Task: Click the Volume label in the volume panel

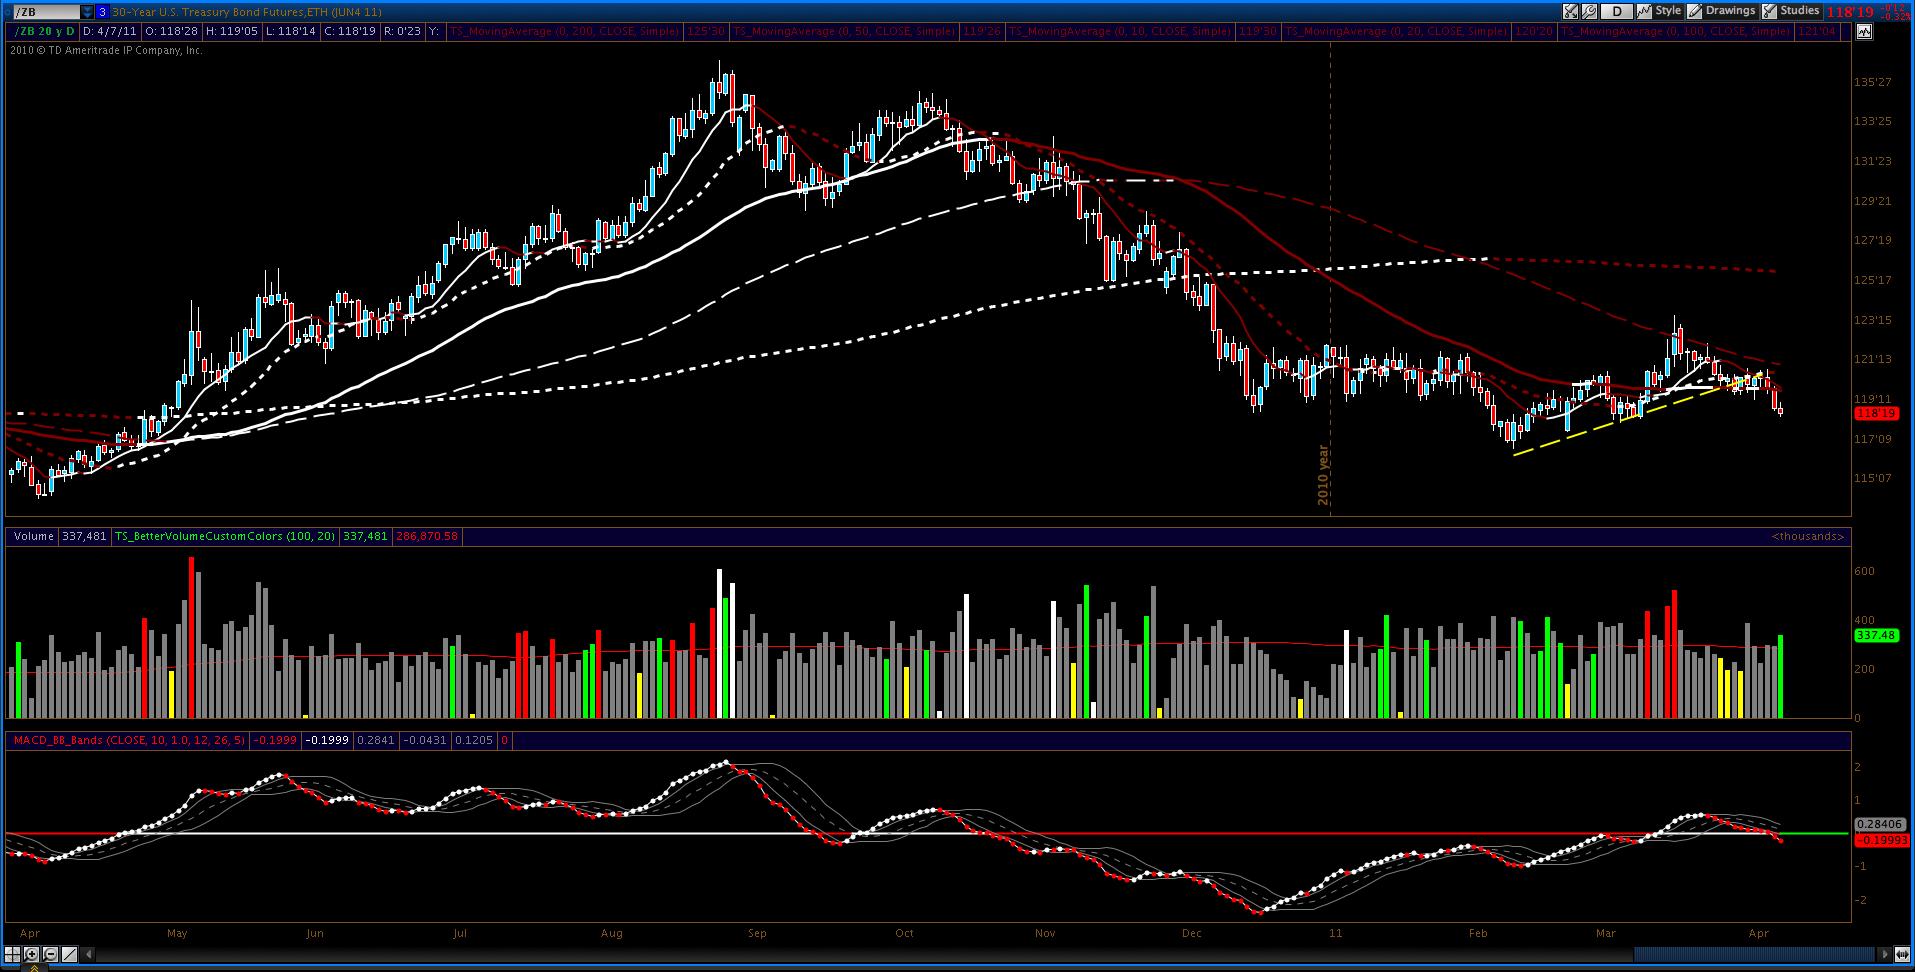Action: click(x=33, y=537)
